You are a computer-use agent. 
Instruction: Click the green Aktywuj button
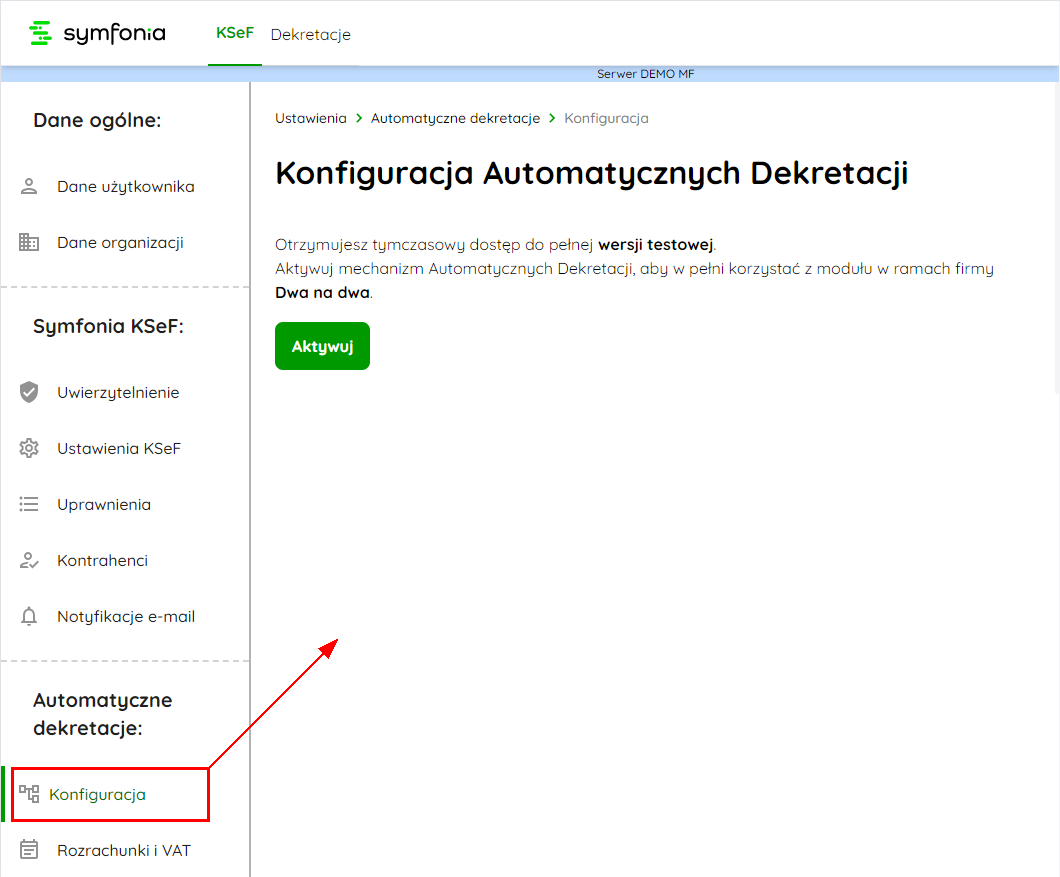[322, 346]
